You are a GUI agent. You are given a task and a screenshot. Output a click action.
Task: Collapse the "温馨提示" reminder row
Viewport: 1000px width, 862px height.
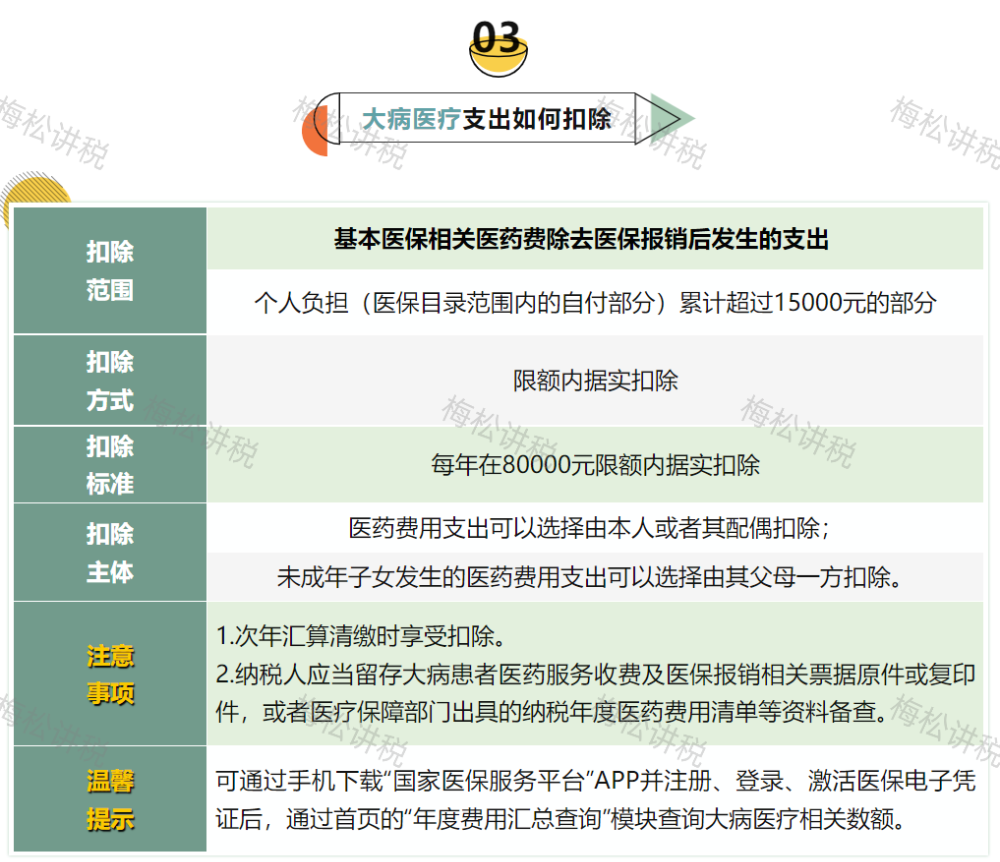coord(110,800)
